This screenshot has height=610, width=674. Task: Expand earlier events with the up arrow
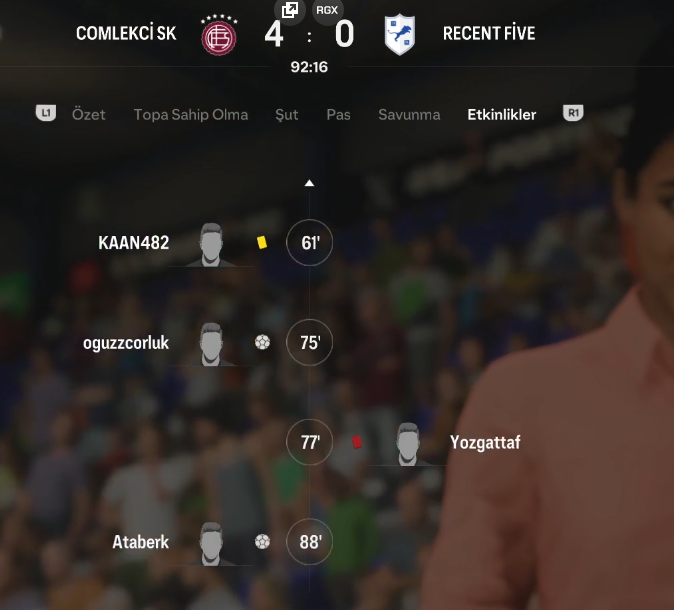[309, 183]
